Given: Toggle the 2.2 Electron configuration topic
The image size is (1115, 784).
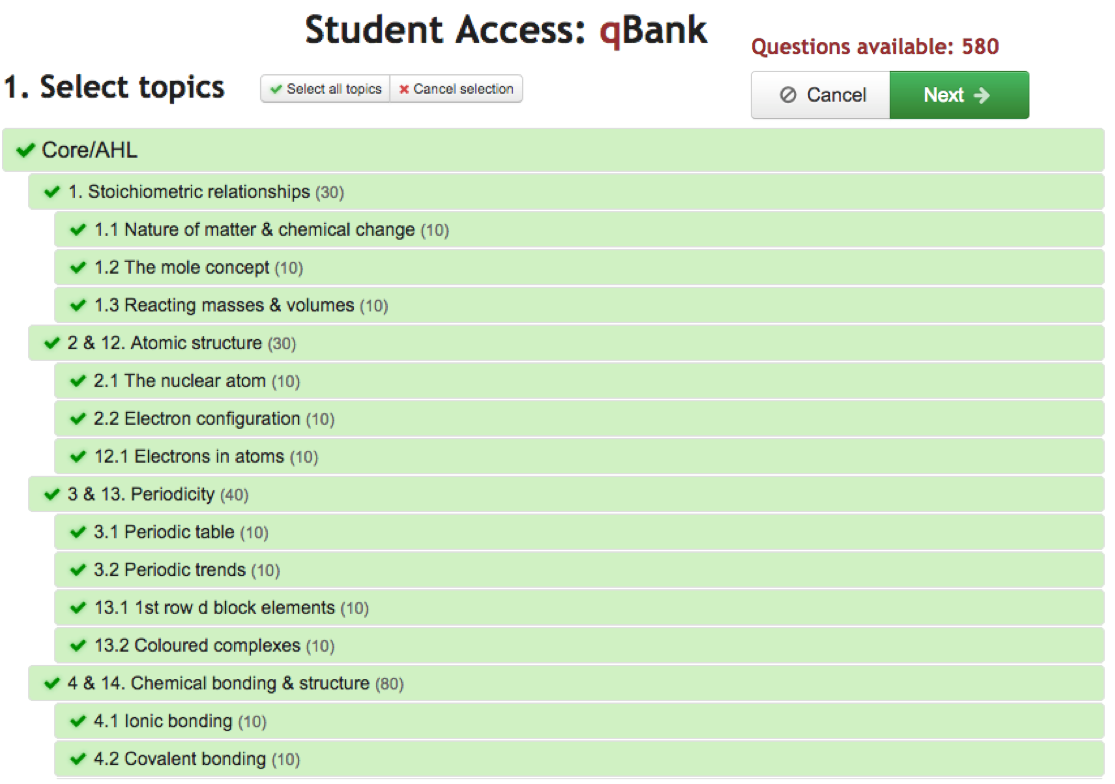Looking at the screenshot, I should [580, 419].
